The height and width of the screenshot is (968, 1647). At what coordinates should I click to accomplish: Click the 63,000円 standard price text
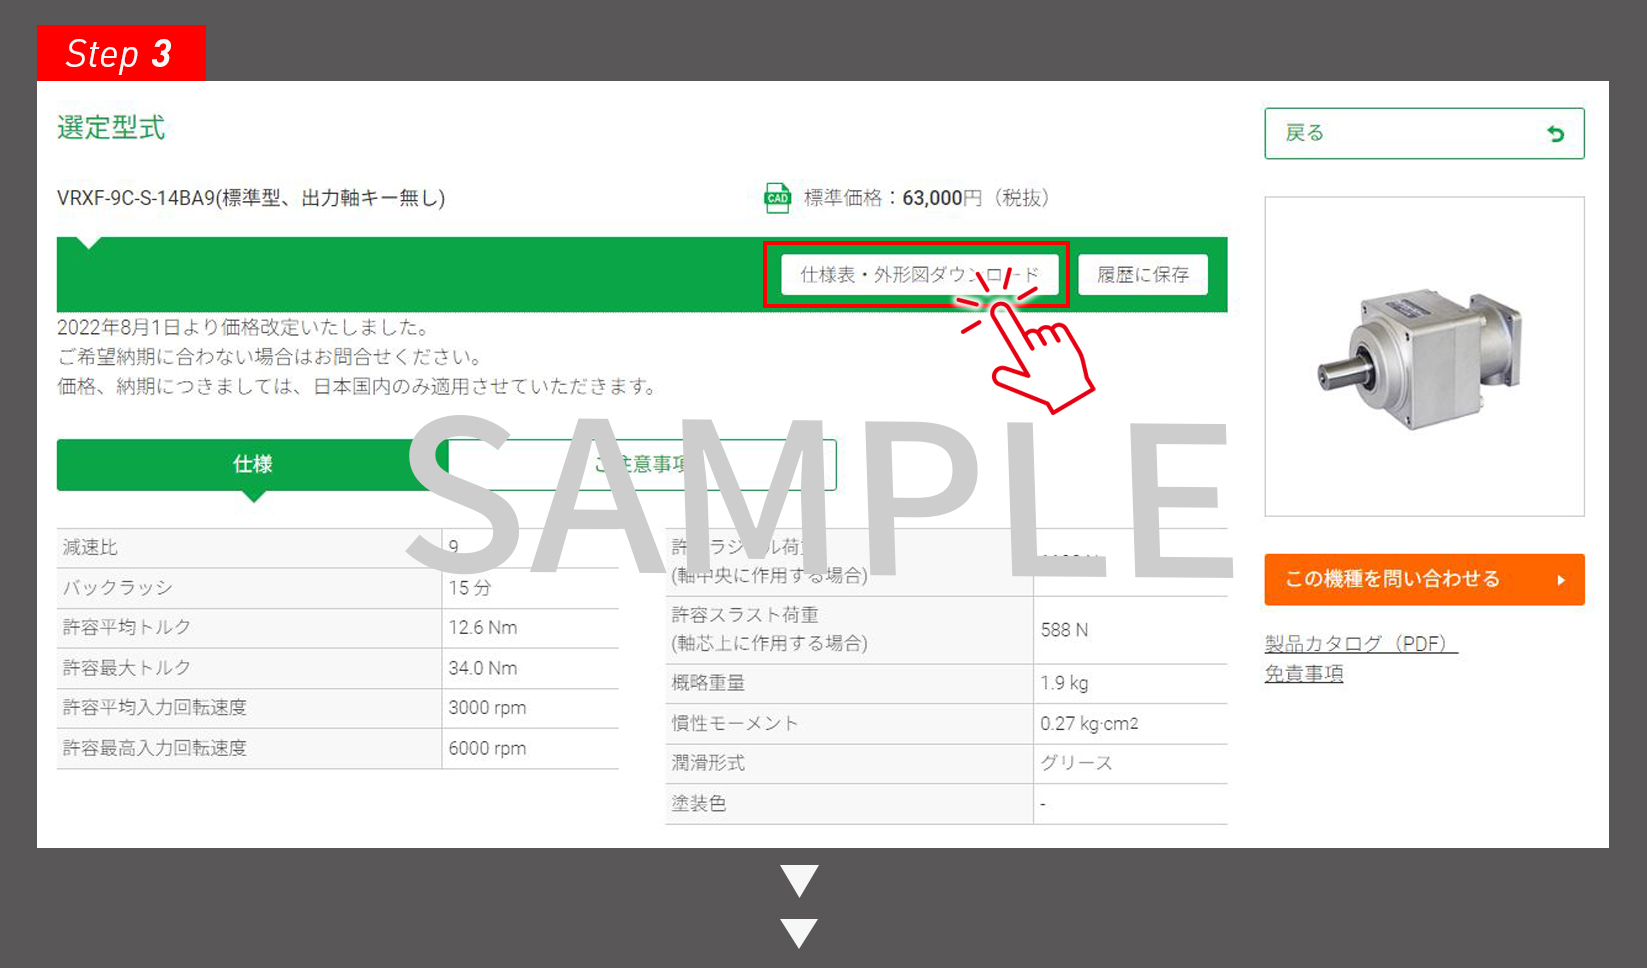coord(942,198)
